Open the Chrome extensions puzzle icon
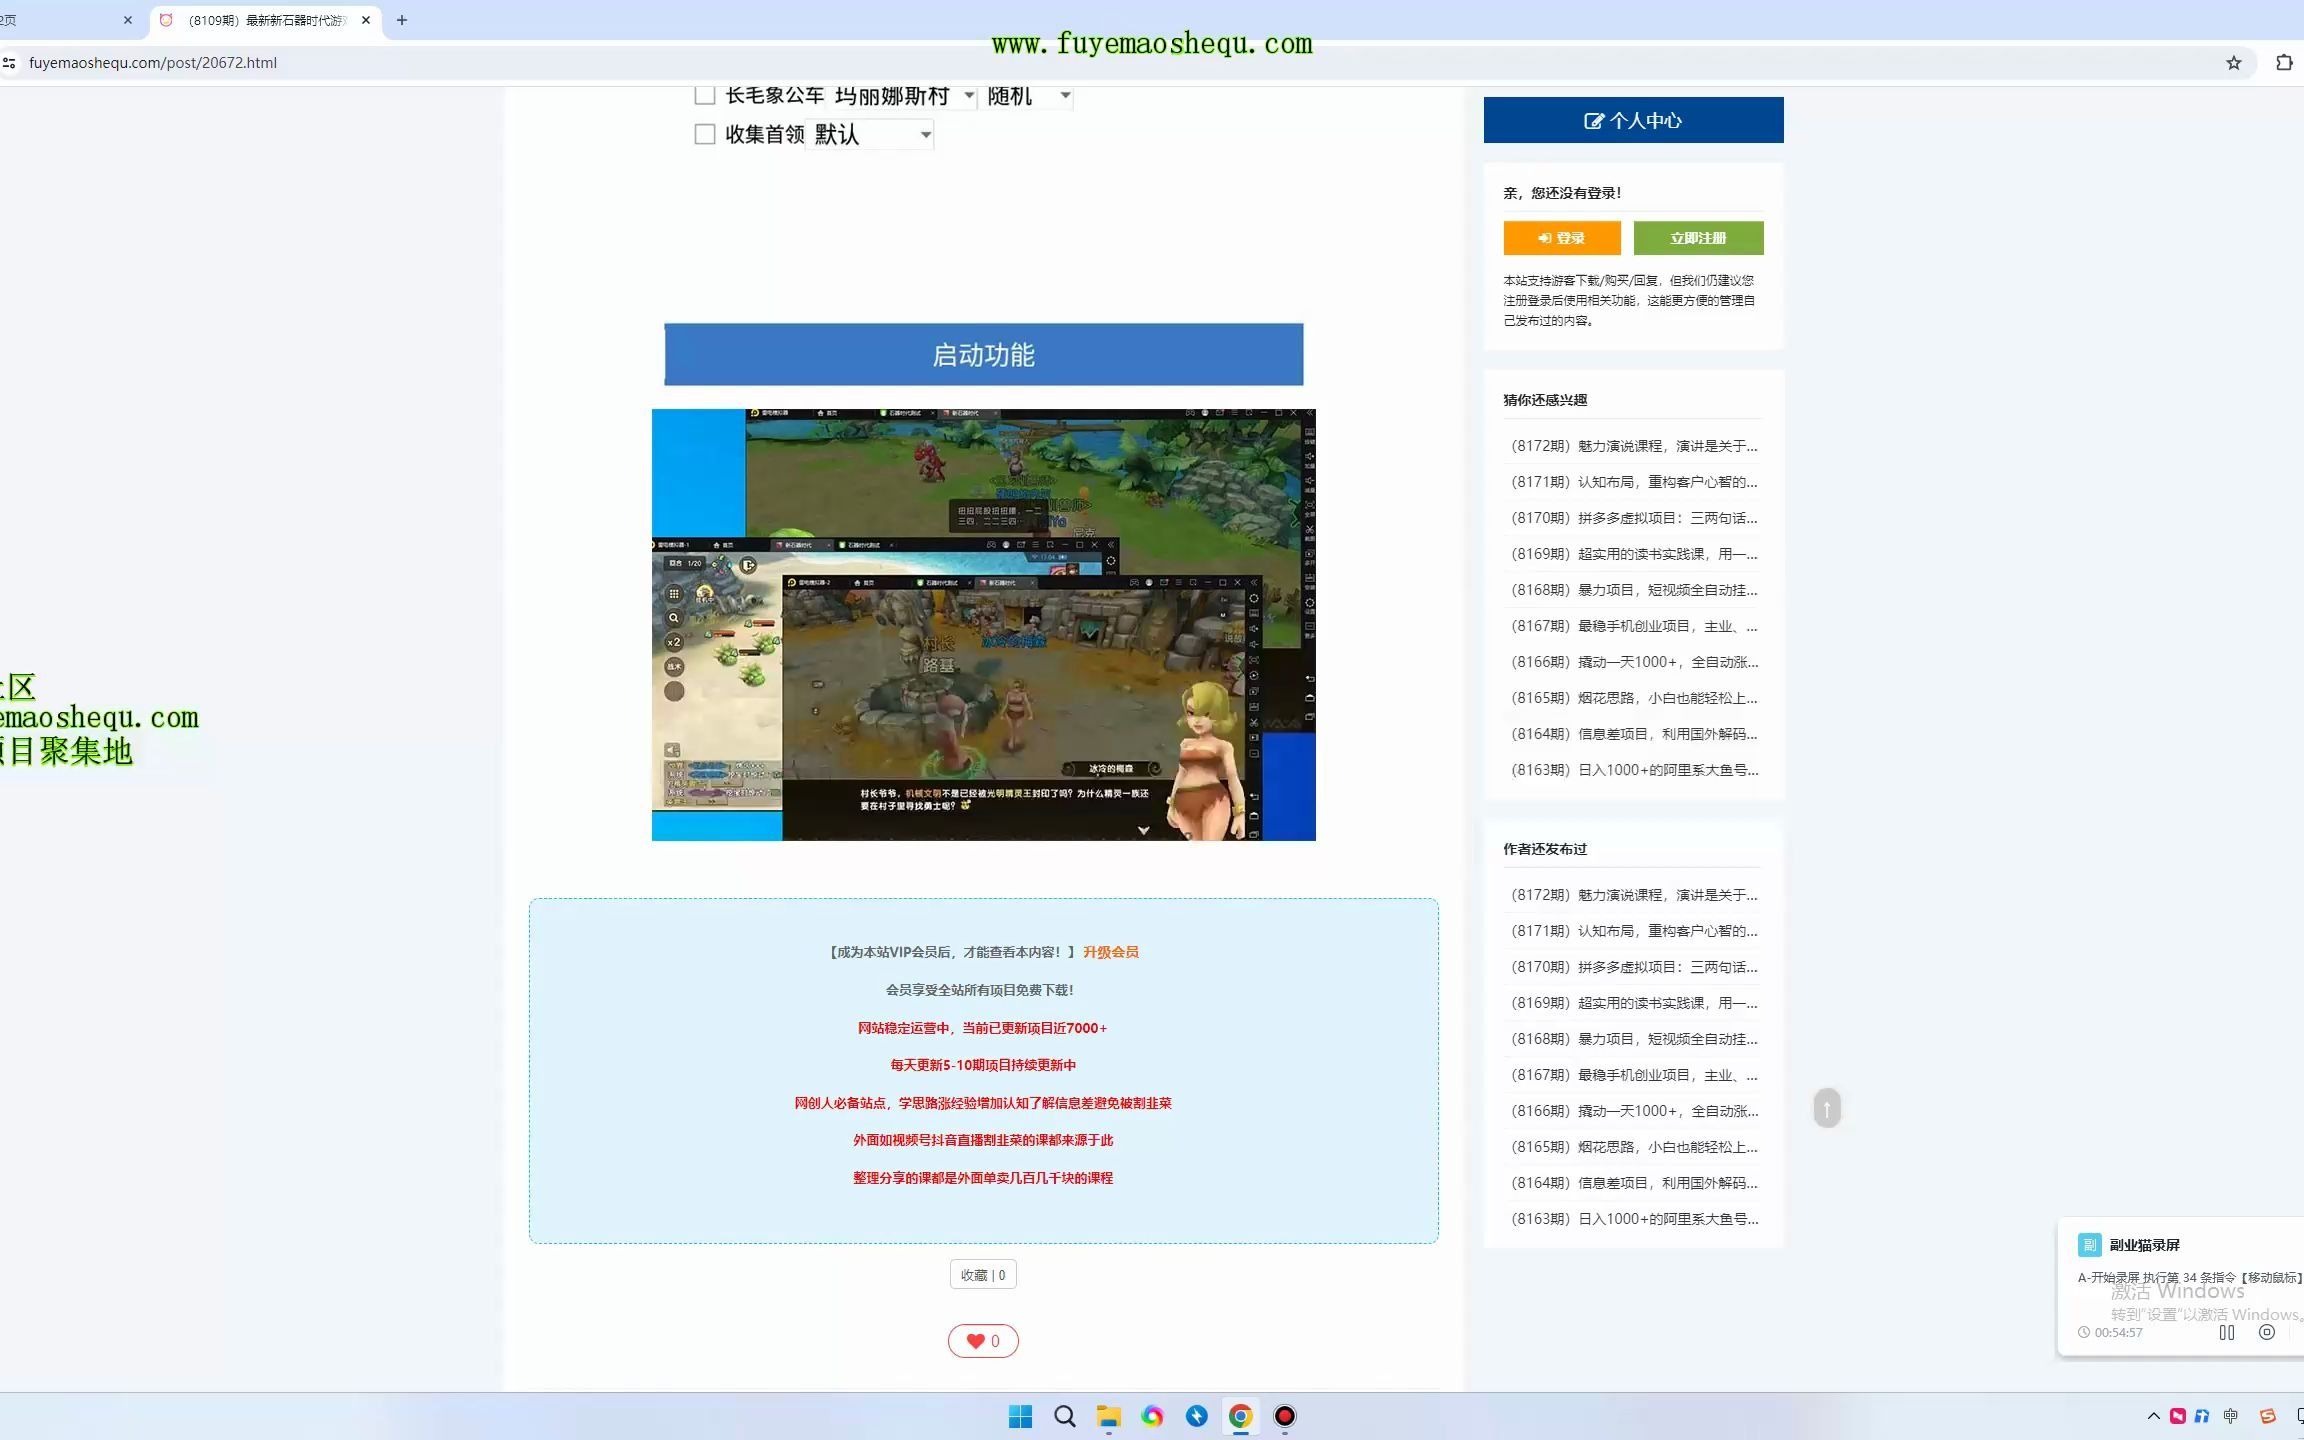2304x1440 pixels. [x=2284, y=63]
